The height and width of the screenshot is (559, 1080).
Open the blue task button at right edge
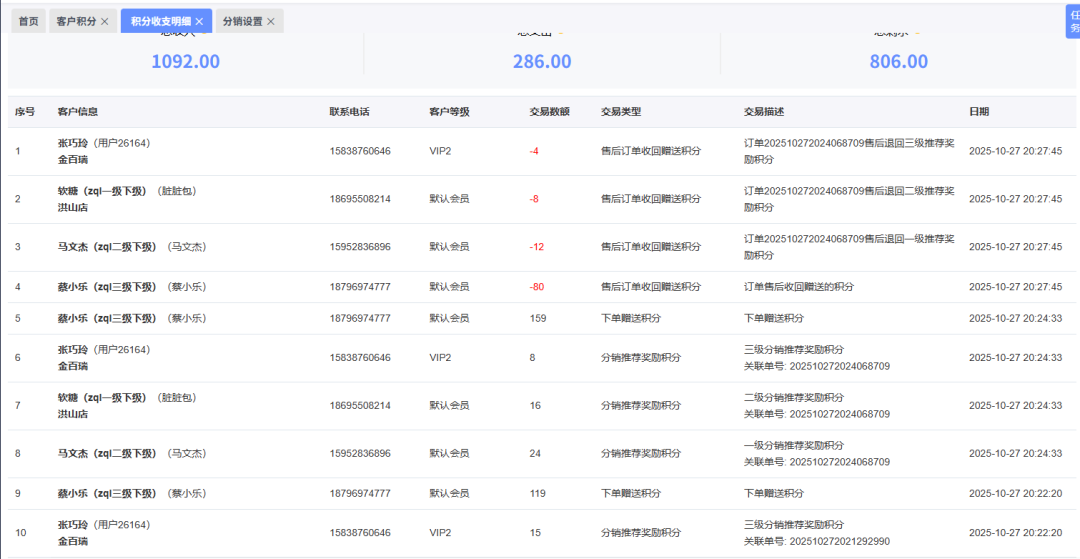1073,21
